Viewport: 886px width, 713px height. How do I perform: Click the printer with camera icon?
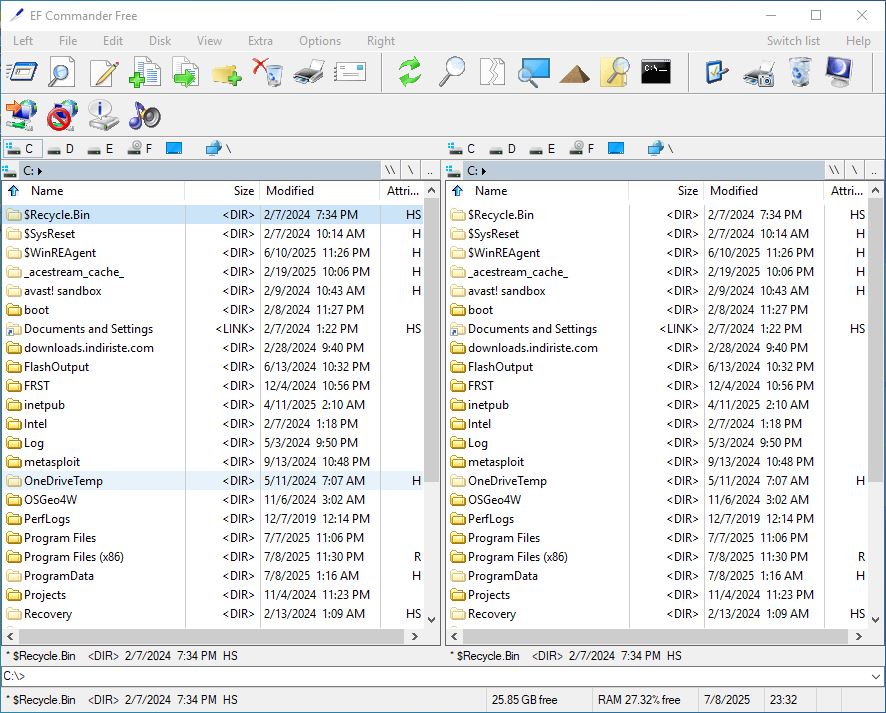(x=758, y=73)
